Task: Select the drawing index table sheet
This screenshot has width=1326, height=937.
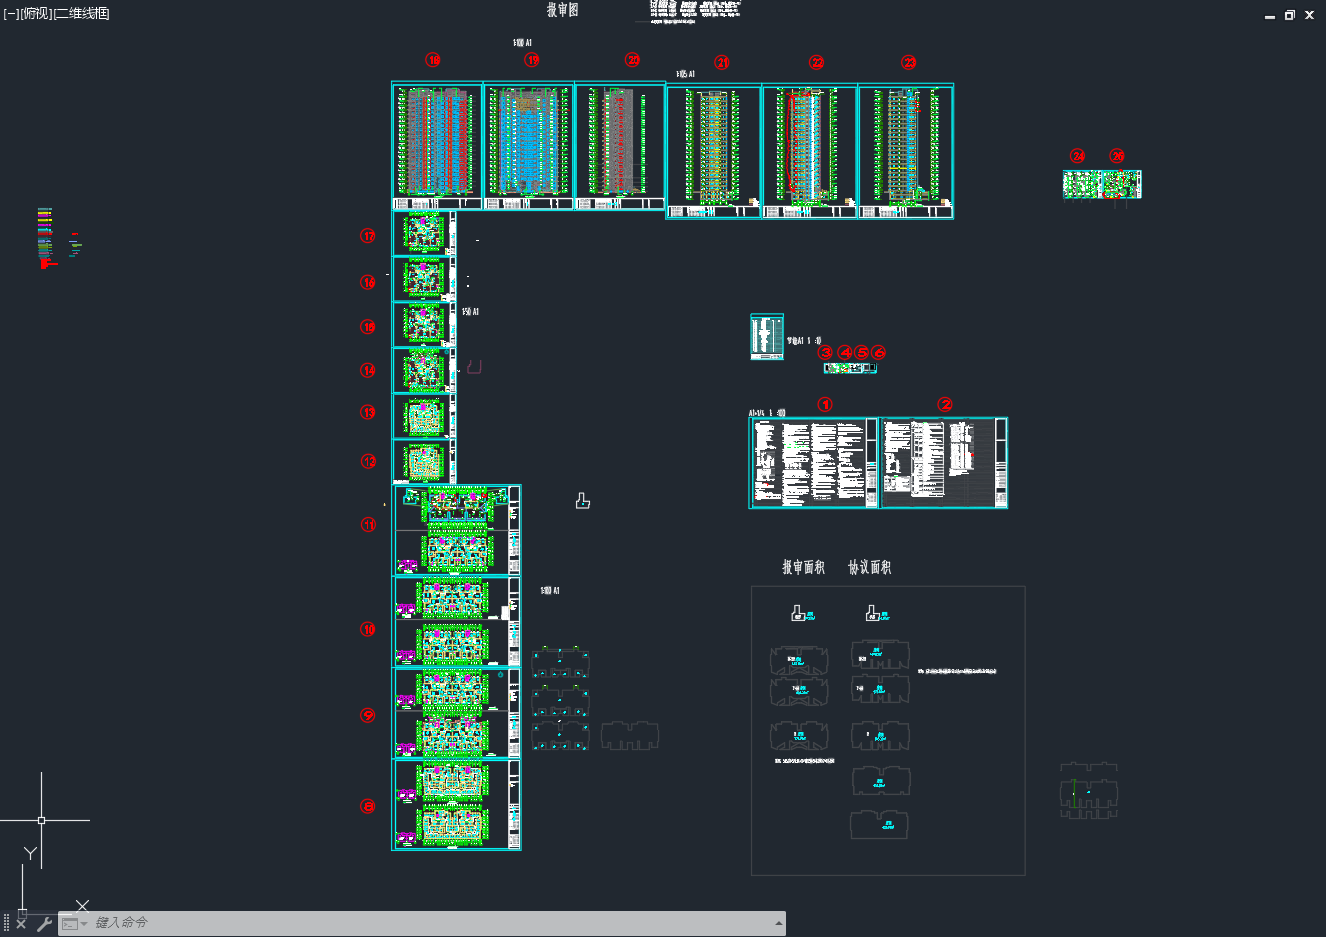Action: pyautogui.click(x=767, y=337)
